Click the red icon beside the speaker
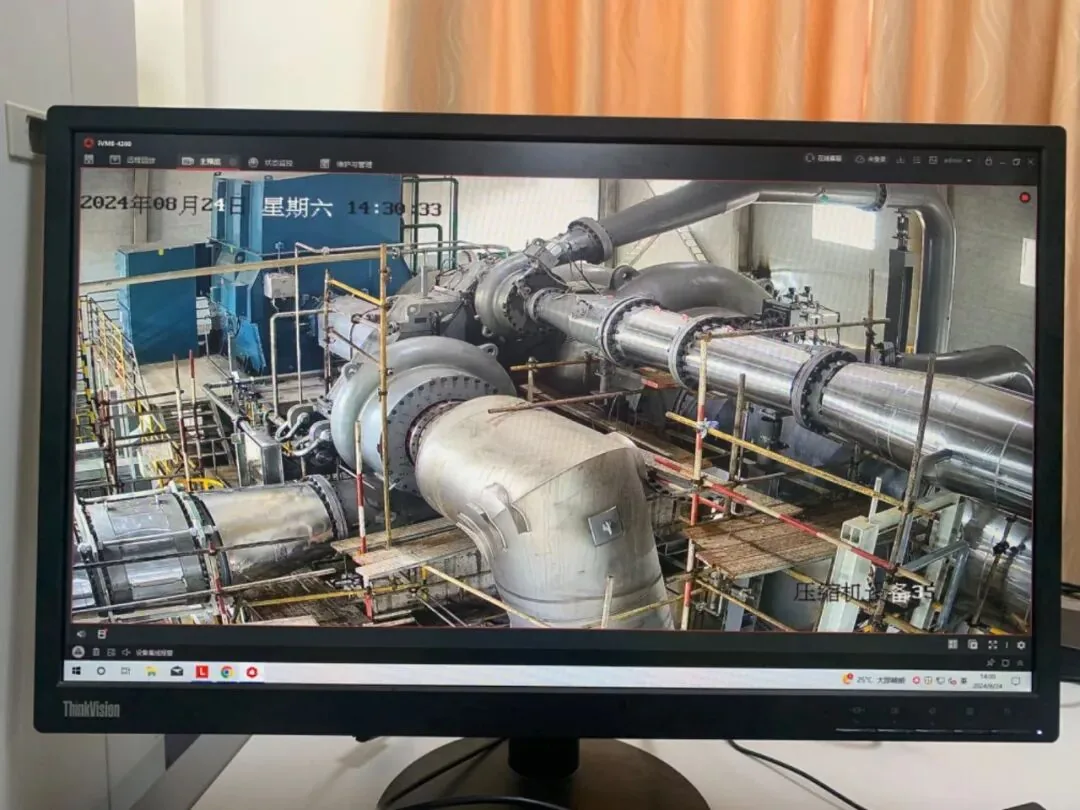Viewport: 1080px width, 810px height. pos(102,634)
